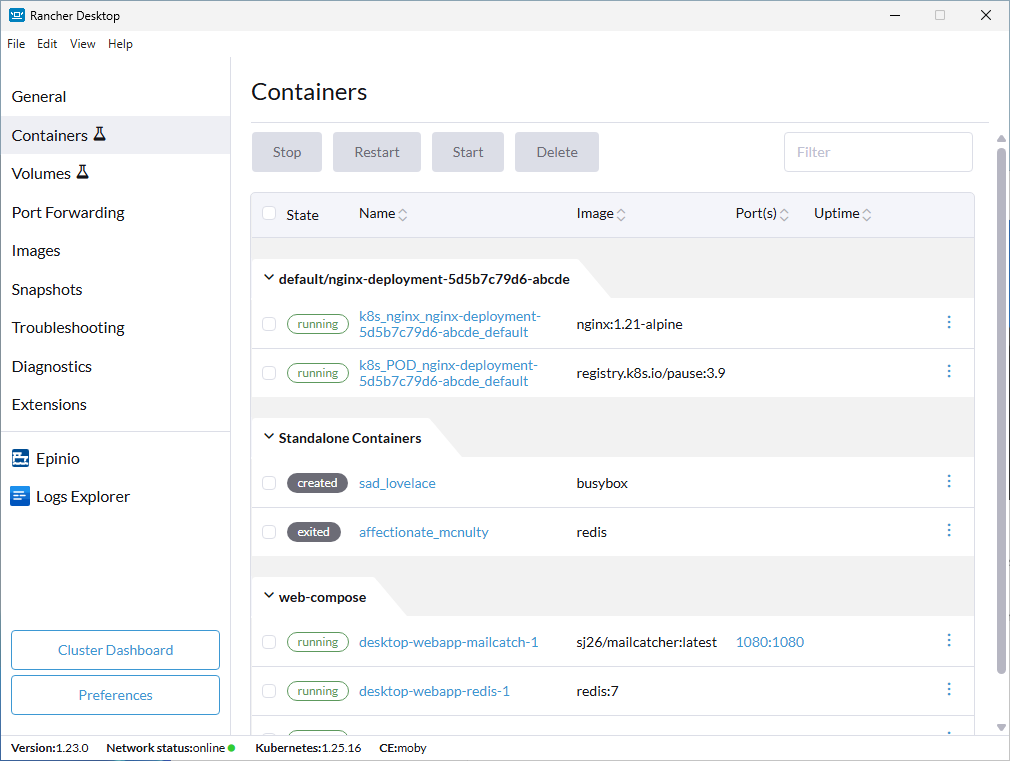1010x761 pixels.
Task: Open the Logs Explorer extension icon
Action: [21, 497]
